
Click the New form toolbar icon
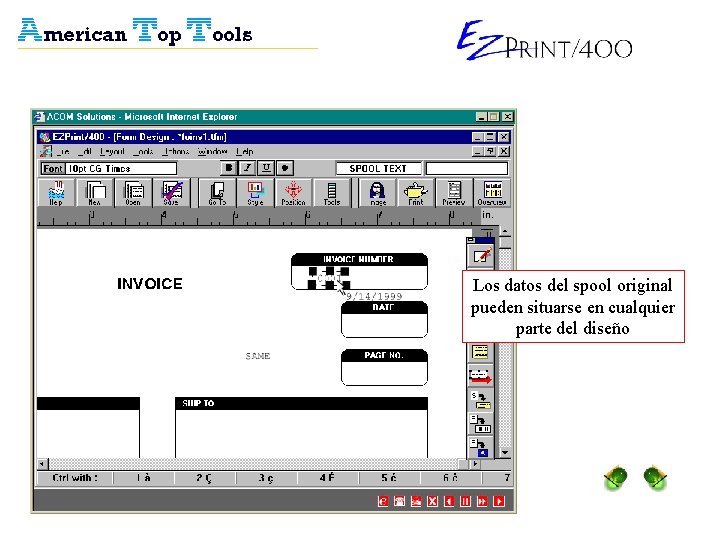pyautogui.click(x=95, y=192)
